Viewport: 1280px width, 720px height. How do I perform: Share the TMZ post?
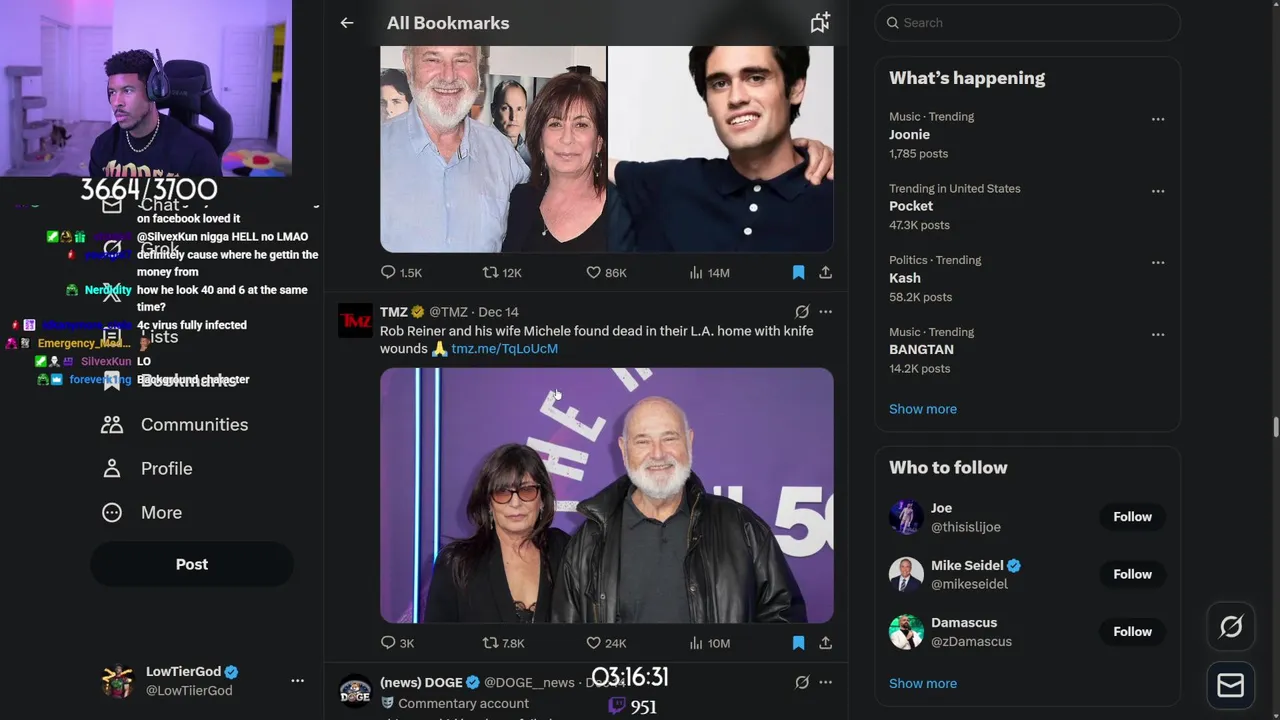pos(825,643)
